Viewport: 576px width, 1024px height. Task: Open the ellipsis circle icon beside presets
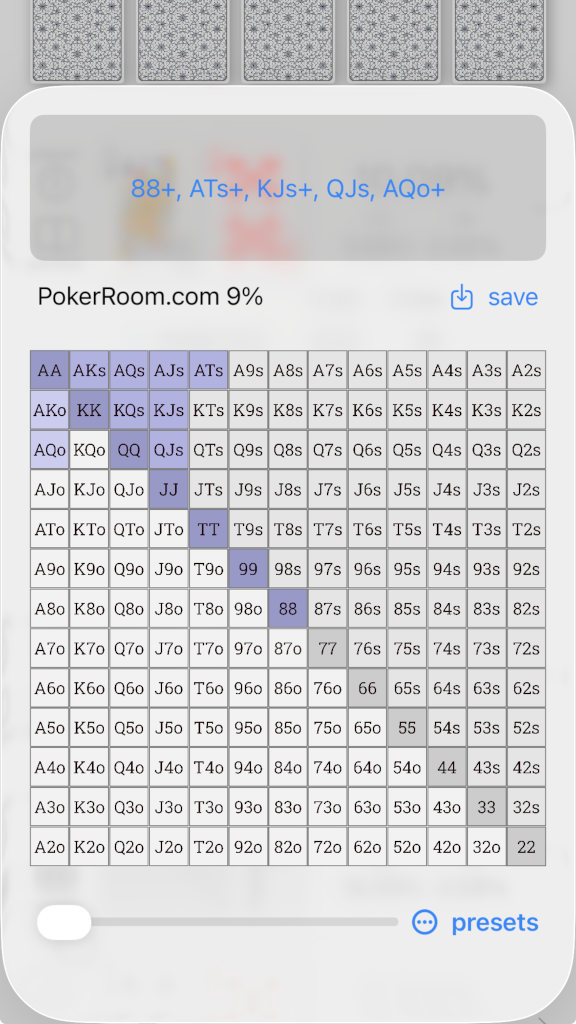(425, 922)
